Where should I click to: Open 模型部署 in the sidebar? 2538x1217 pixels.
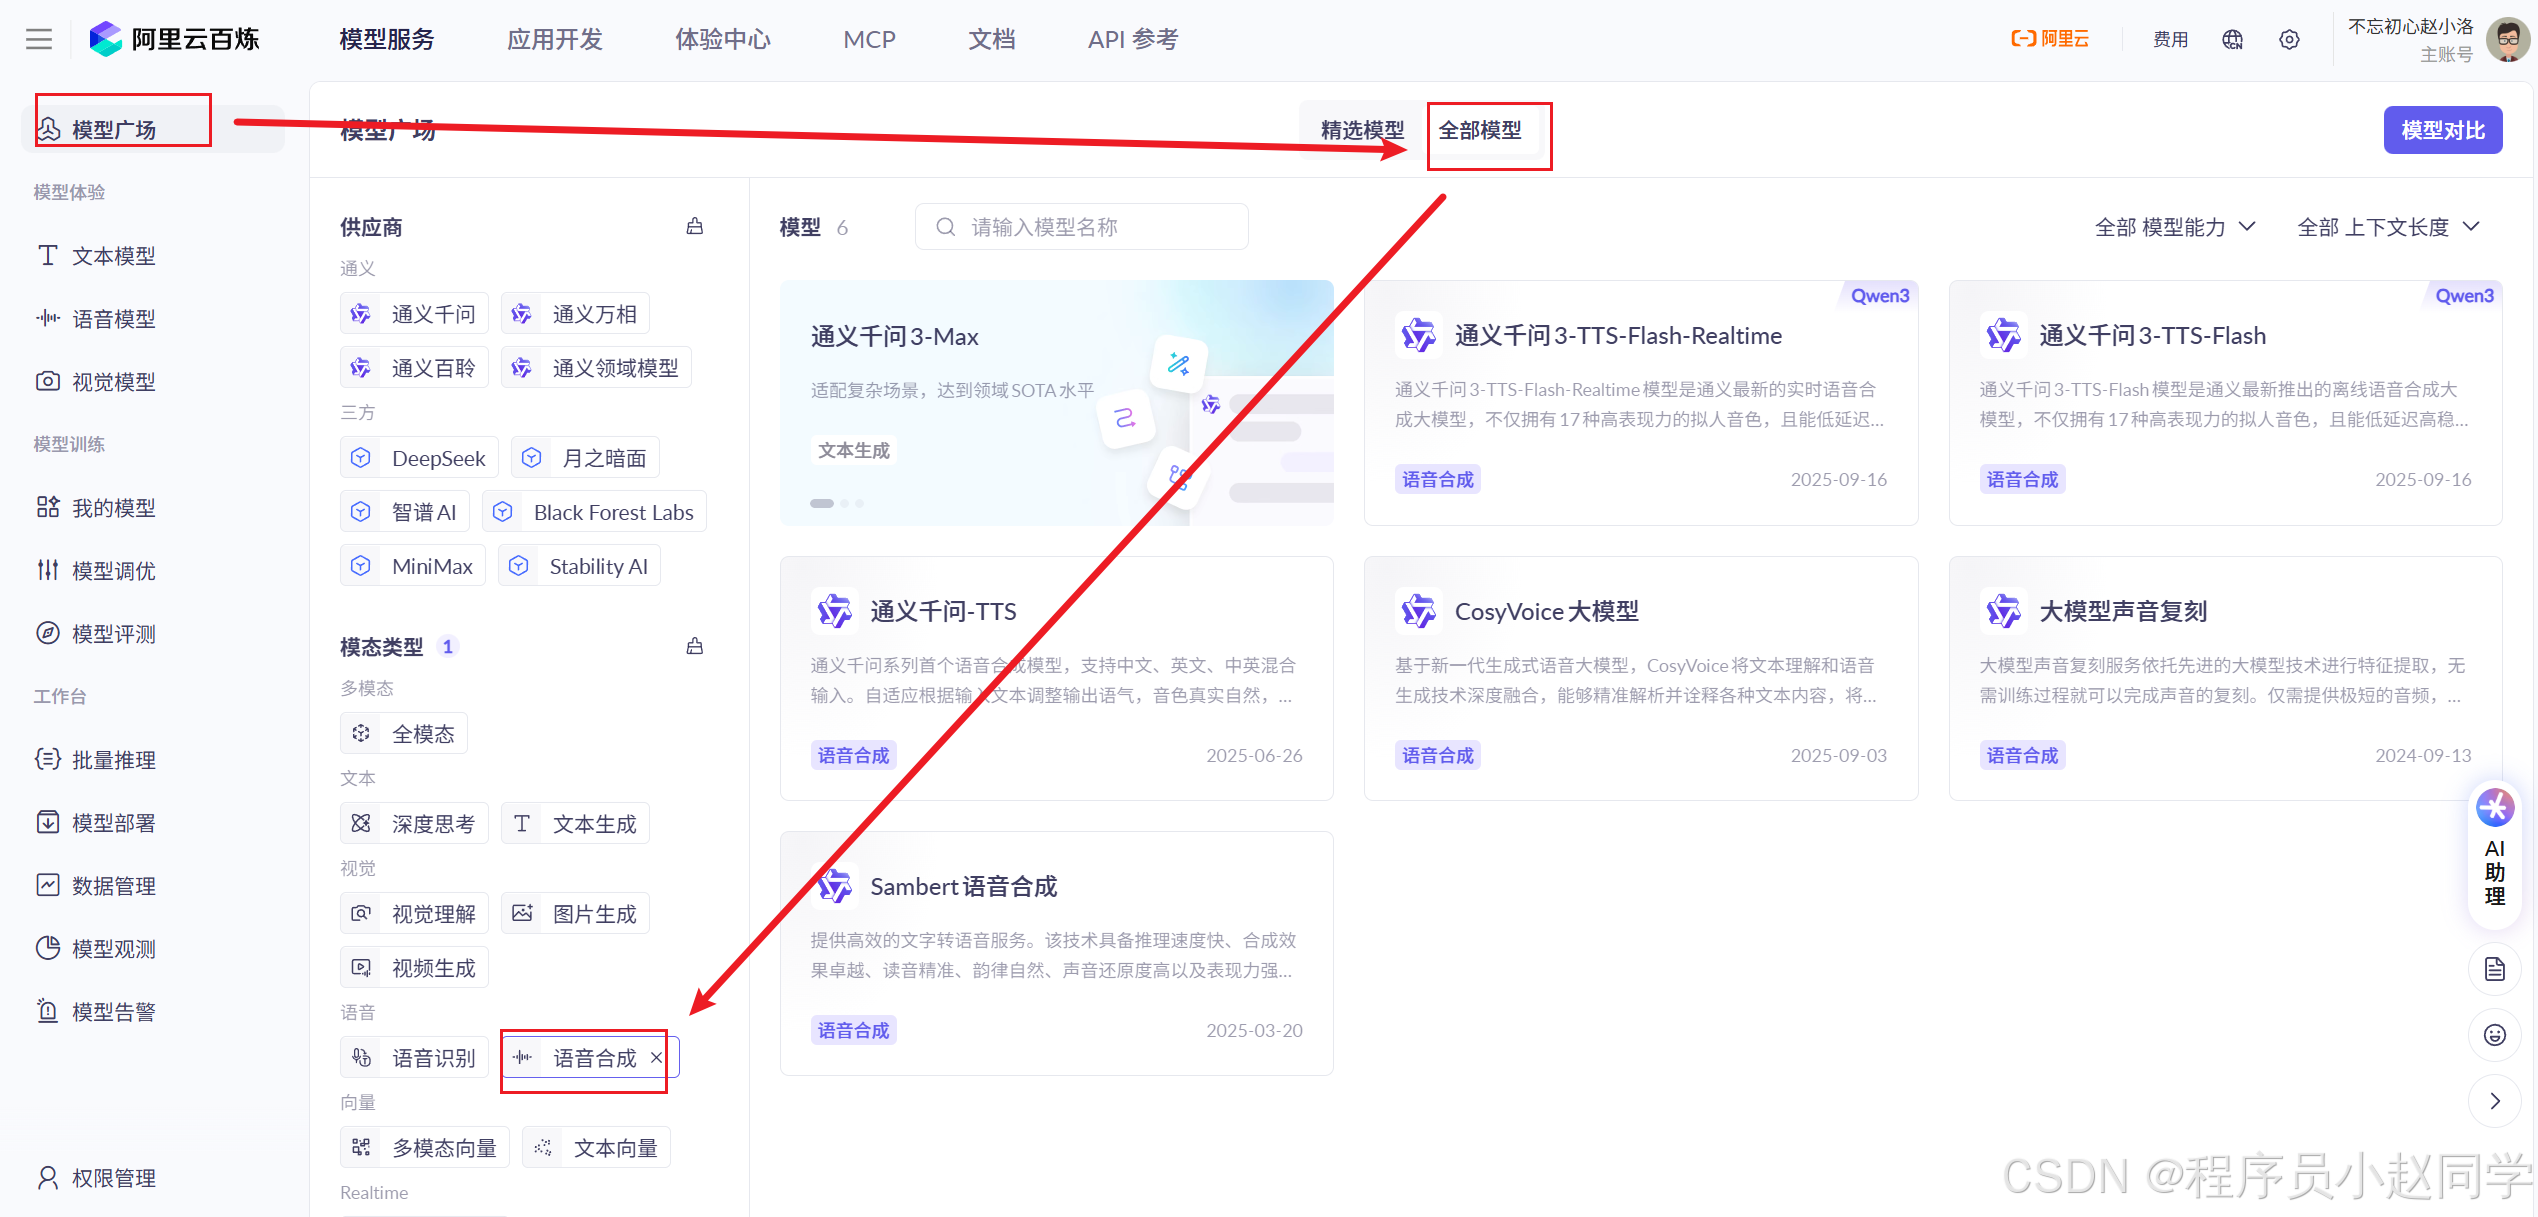coord(113,822)
